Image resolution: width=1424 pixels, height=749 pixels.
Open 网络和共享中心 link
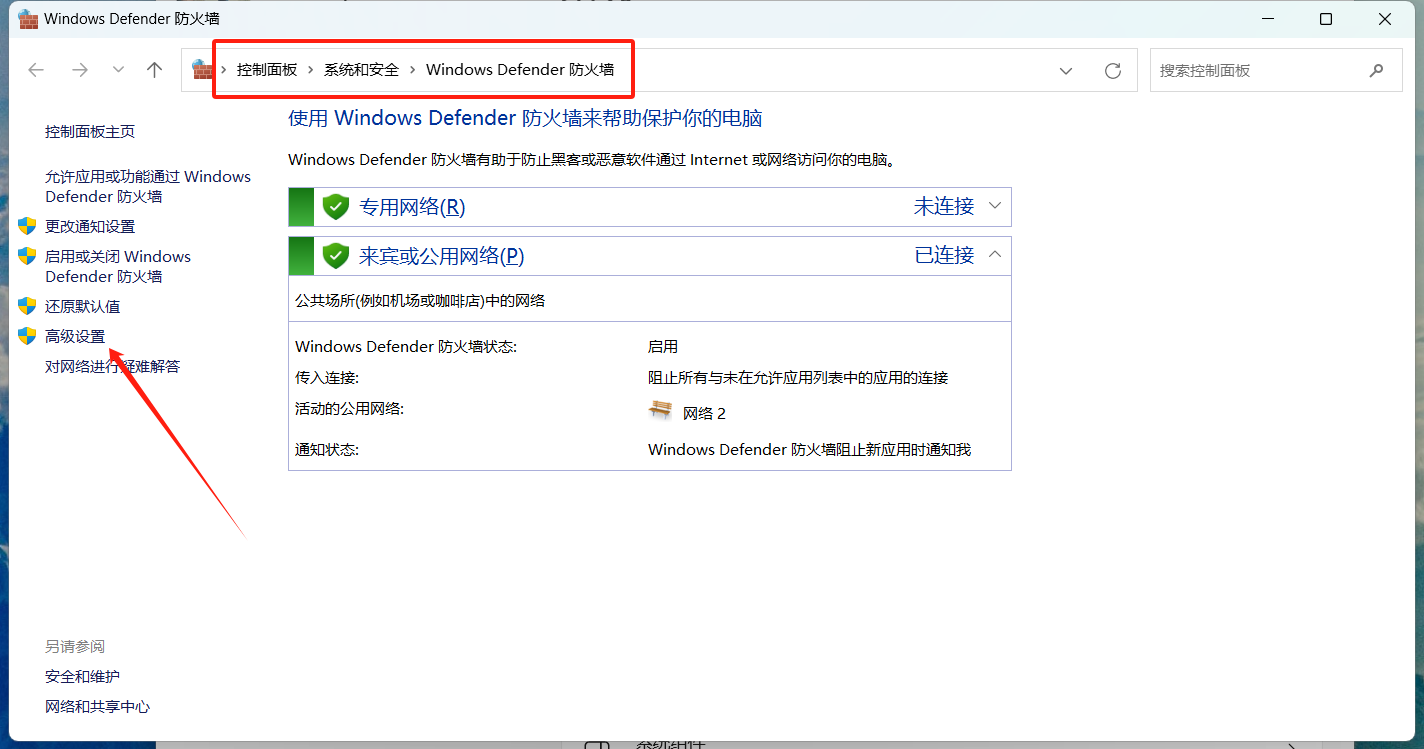click(x=97, y=707)
